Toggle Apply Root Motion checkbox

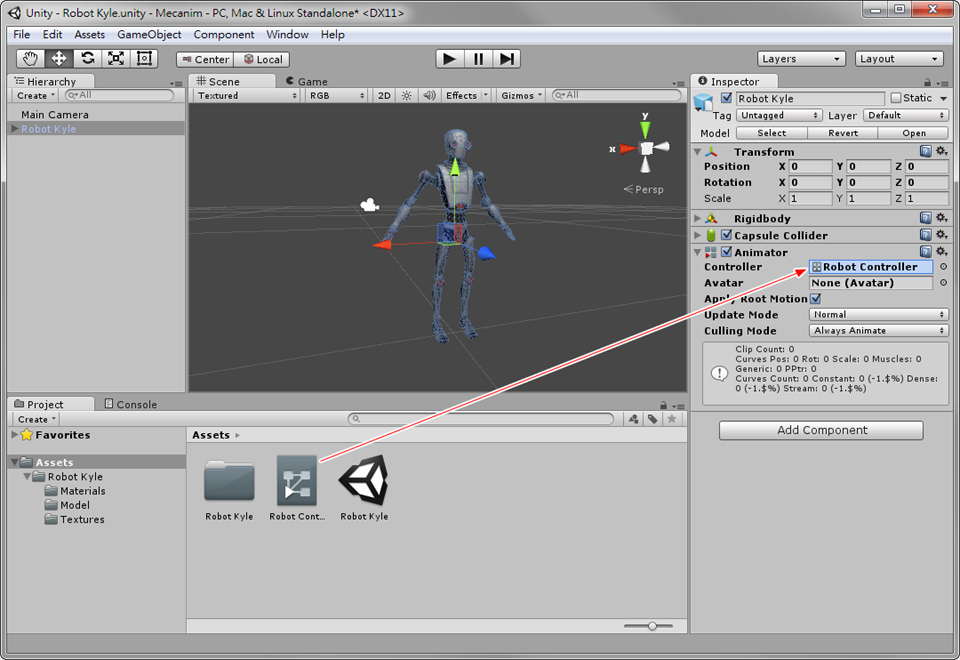tap(816, 299)
